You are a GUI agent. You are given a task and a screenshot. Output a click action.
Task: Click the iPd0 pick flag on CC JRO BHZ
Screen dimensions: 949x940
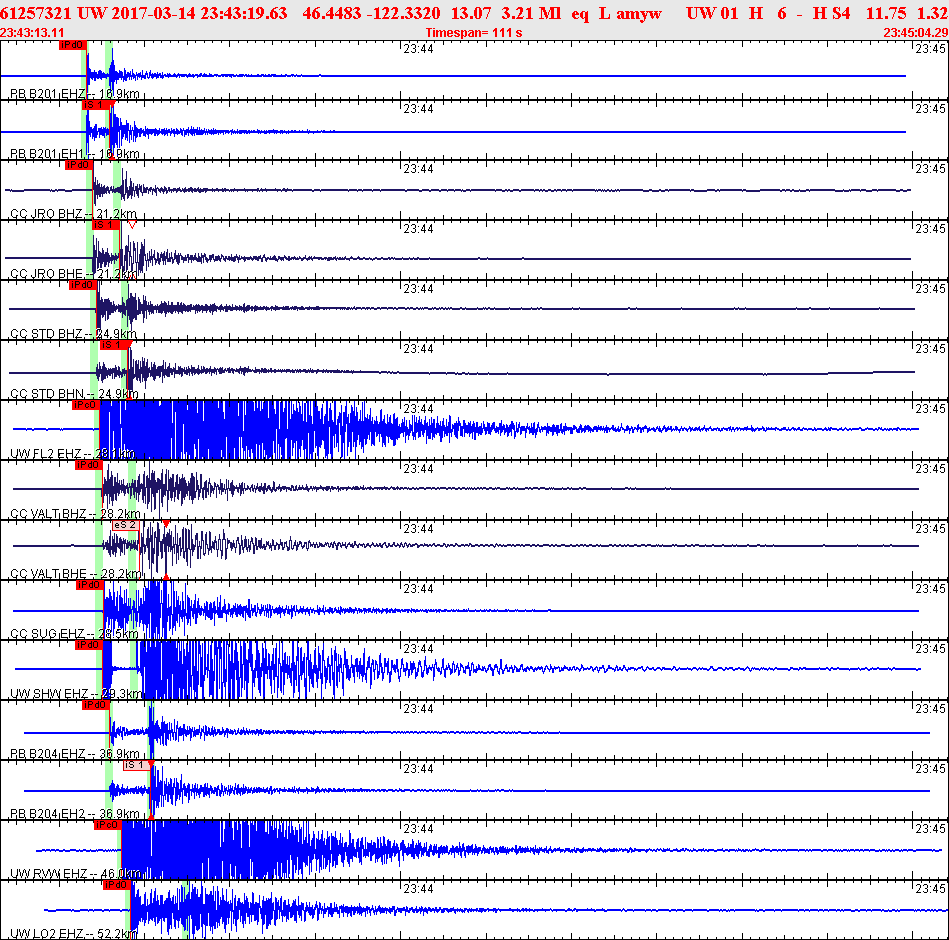78,165
